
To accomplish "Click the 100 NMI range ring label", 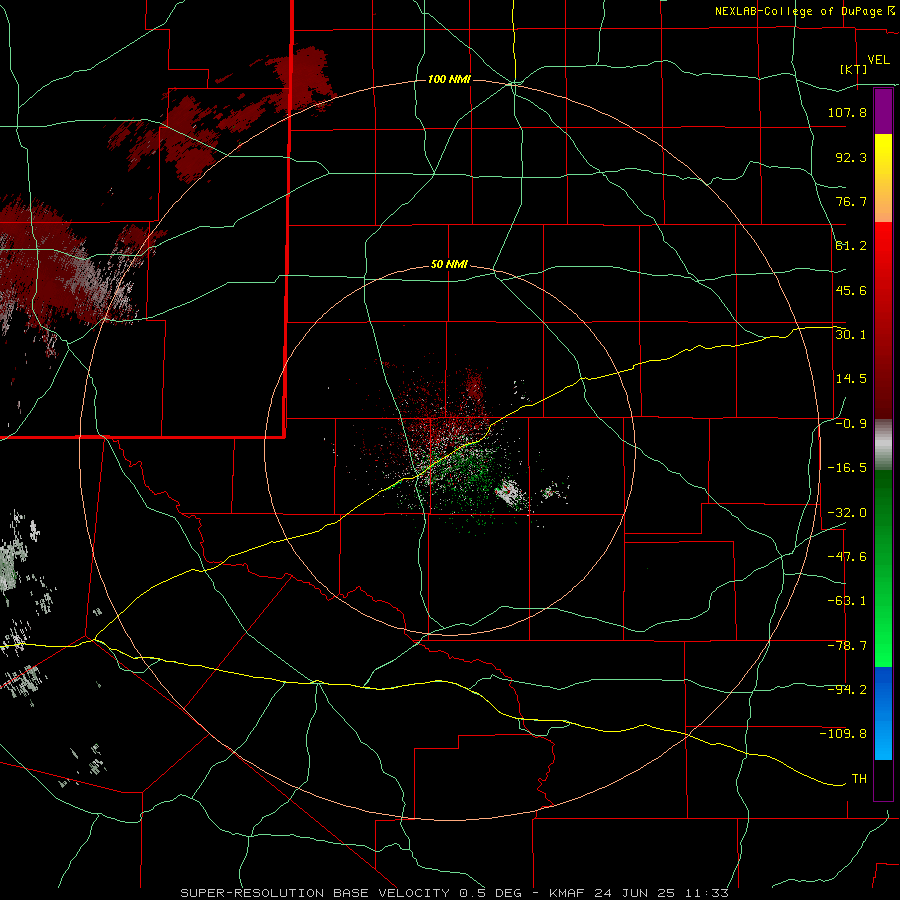I will (449, 79).
